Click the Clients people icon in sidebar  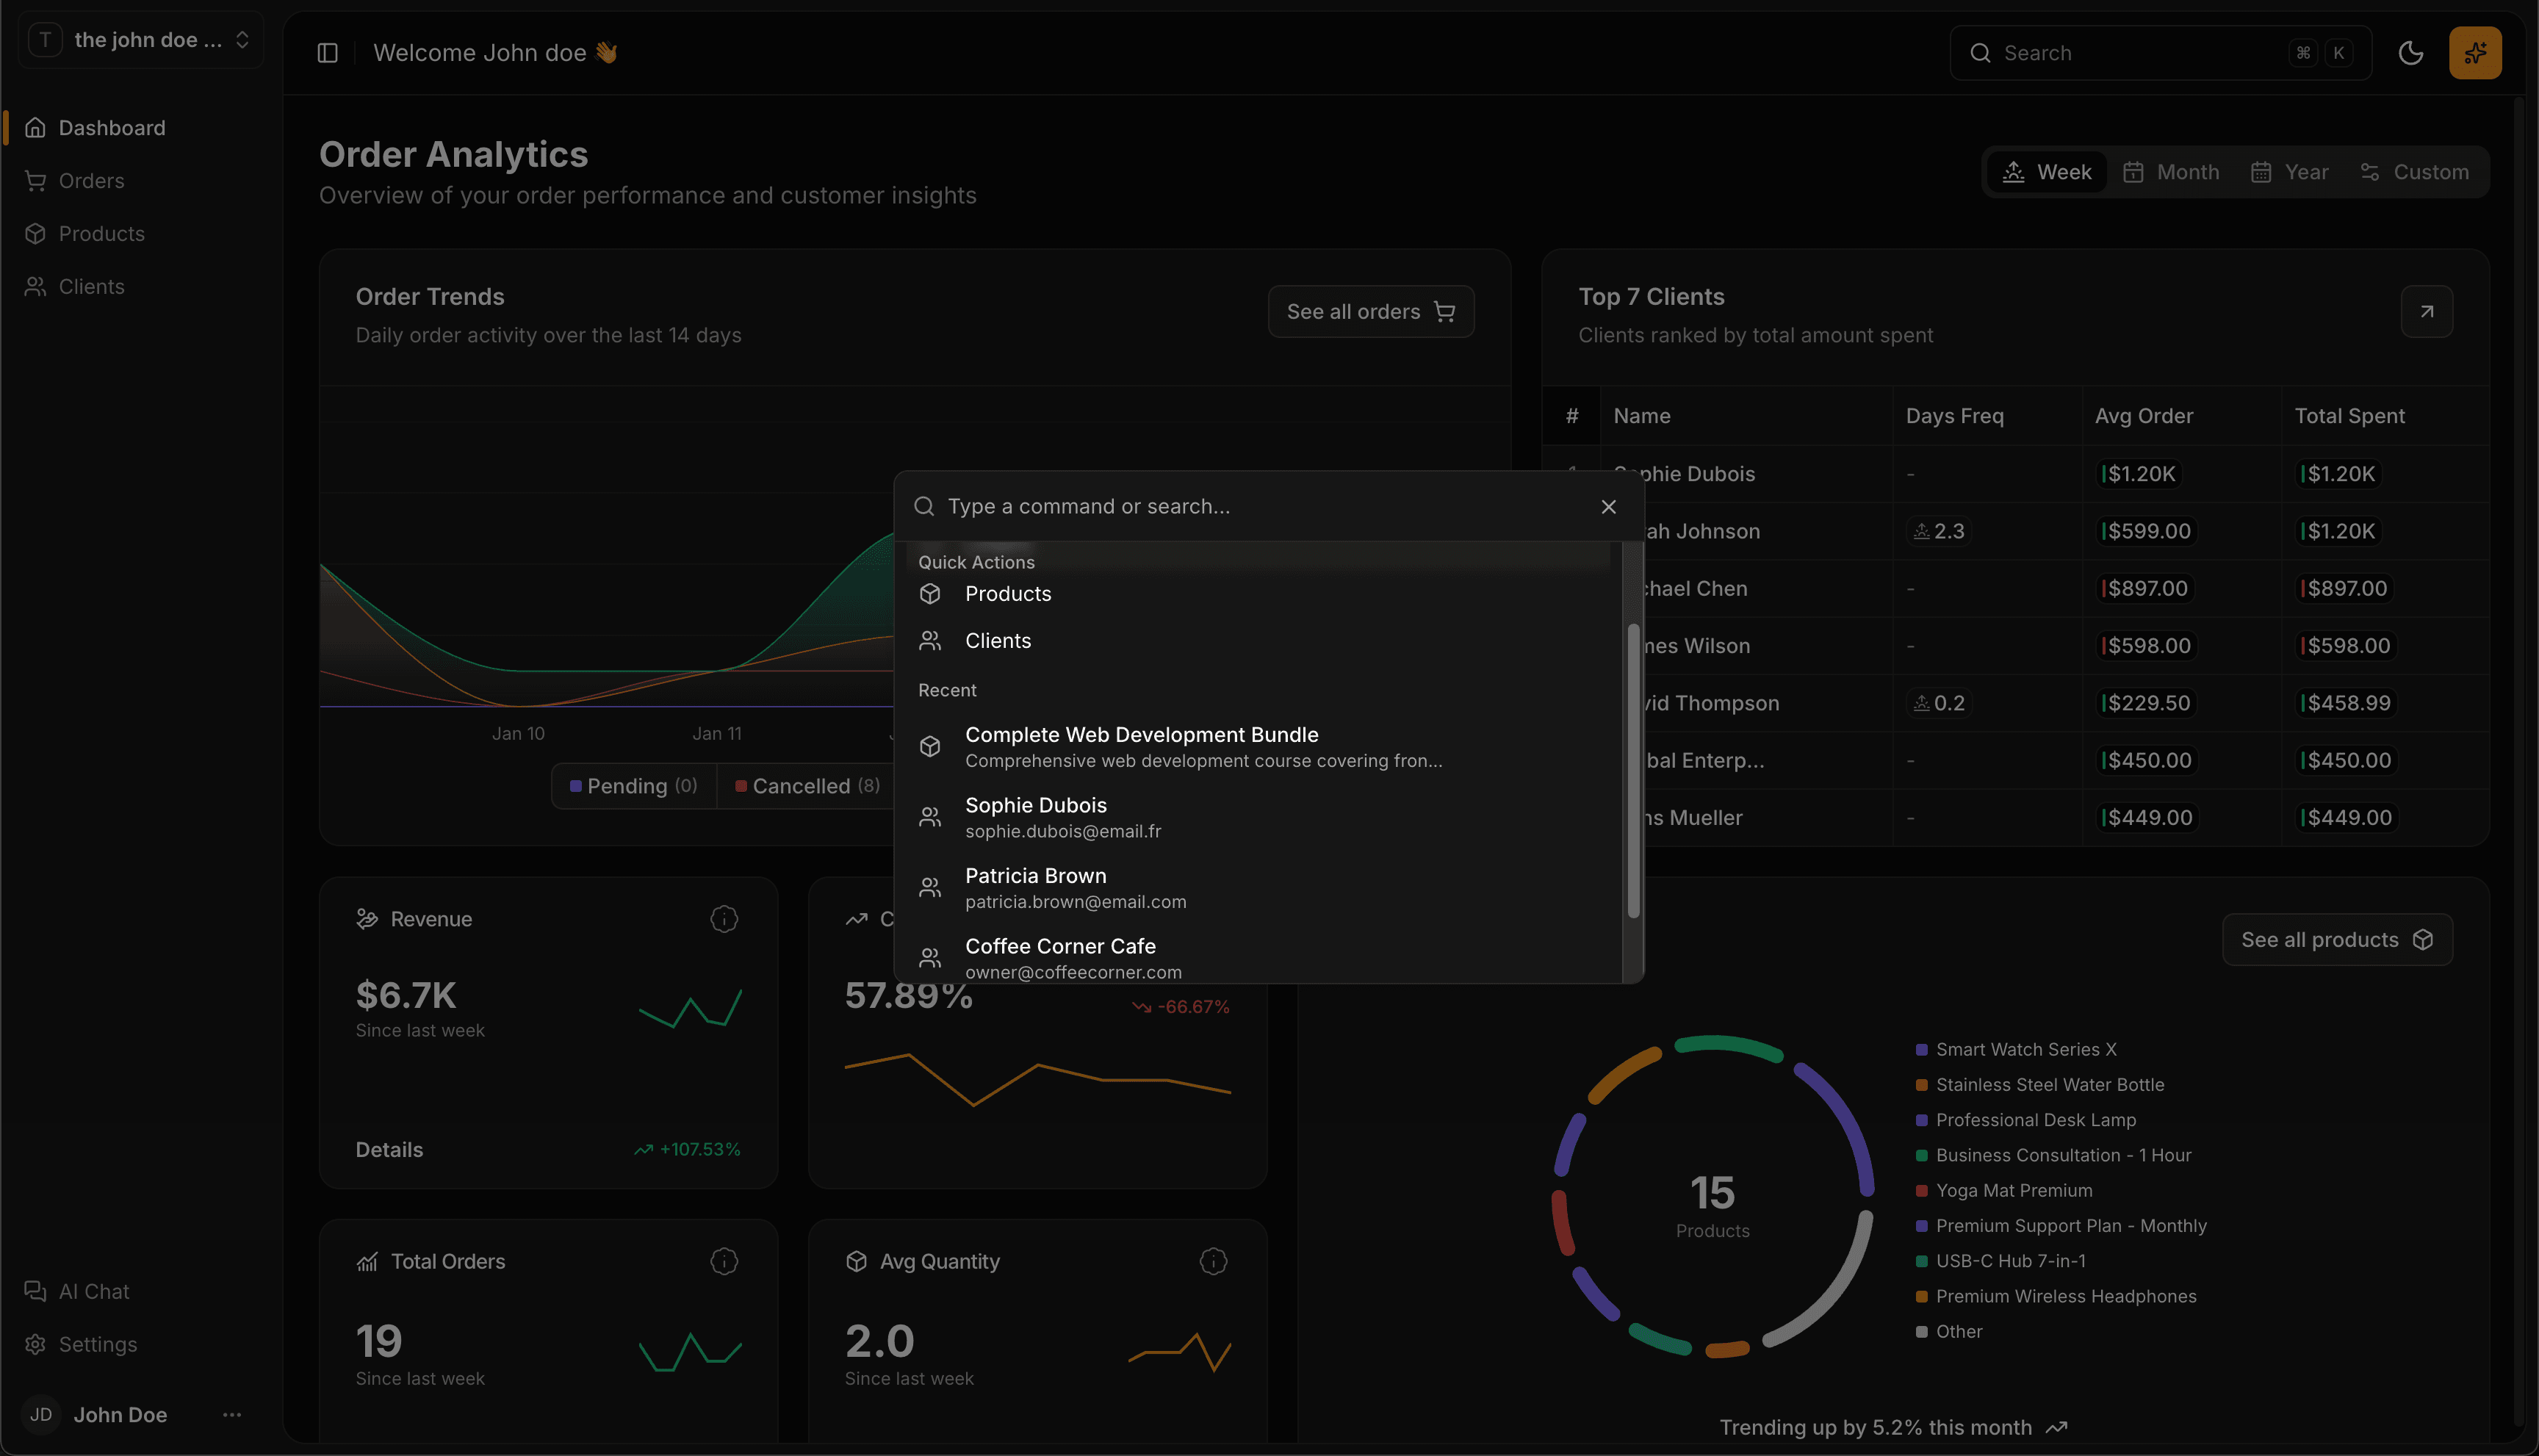click(x=36, y=286)
